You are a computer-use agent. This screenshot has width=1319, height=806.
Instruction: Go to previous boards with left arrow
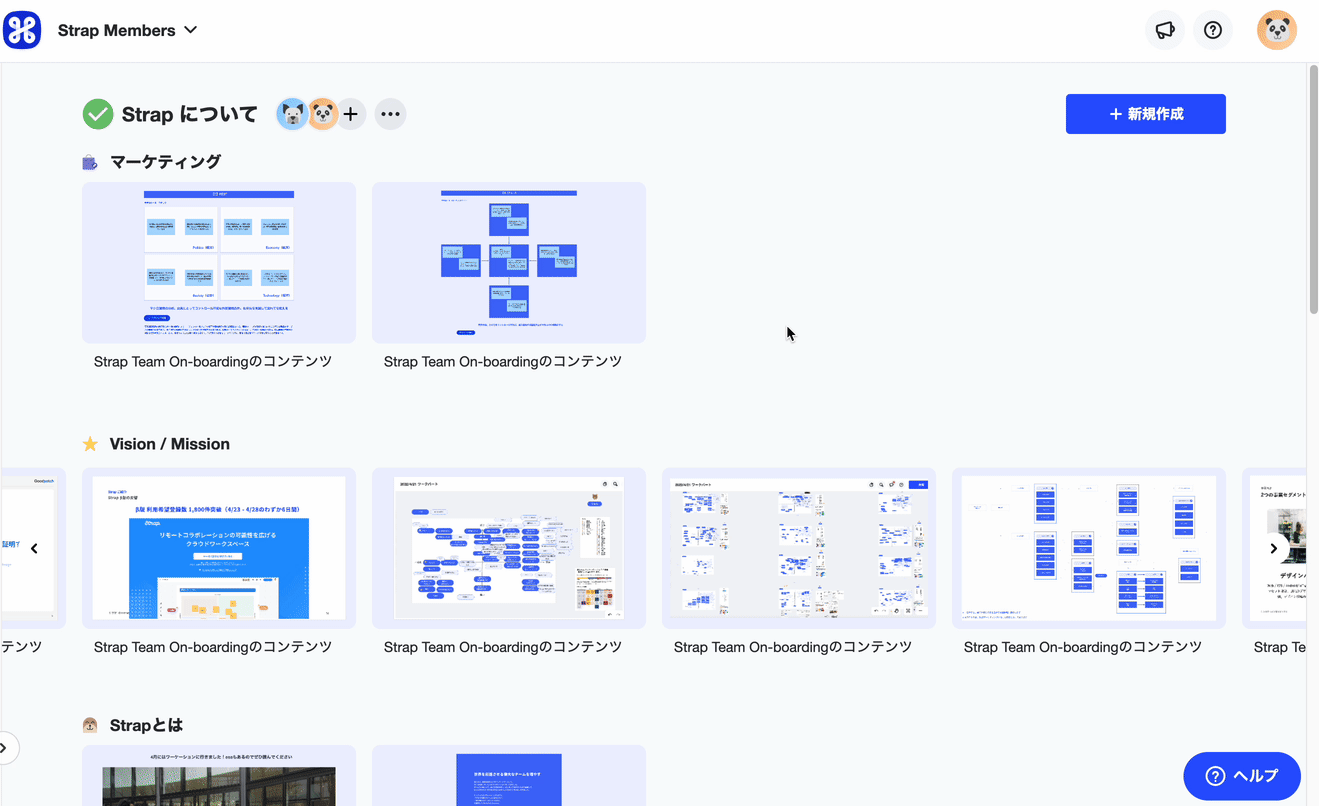[x=34, y=548]
